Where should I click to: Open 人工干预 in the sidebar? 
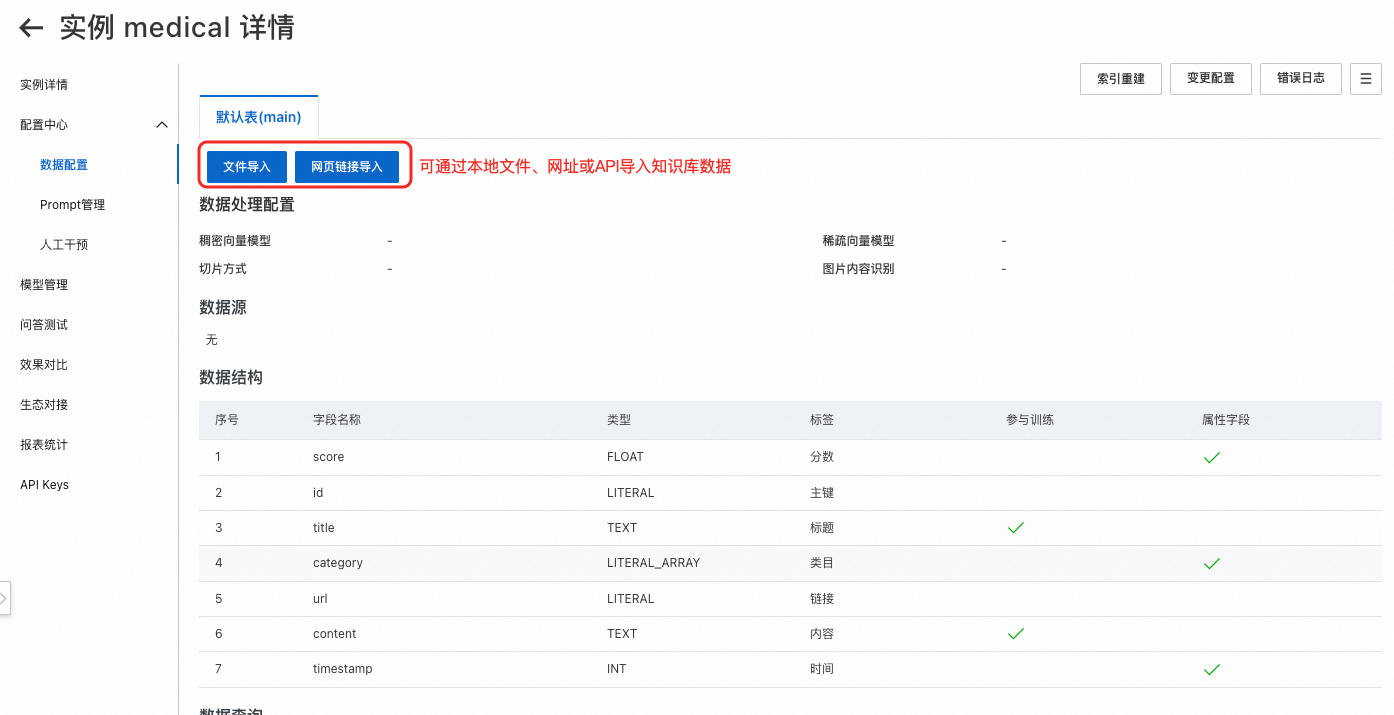click(x=64, y=245)
